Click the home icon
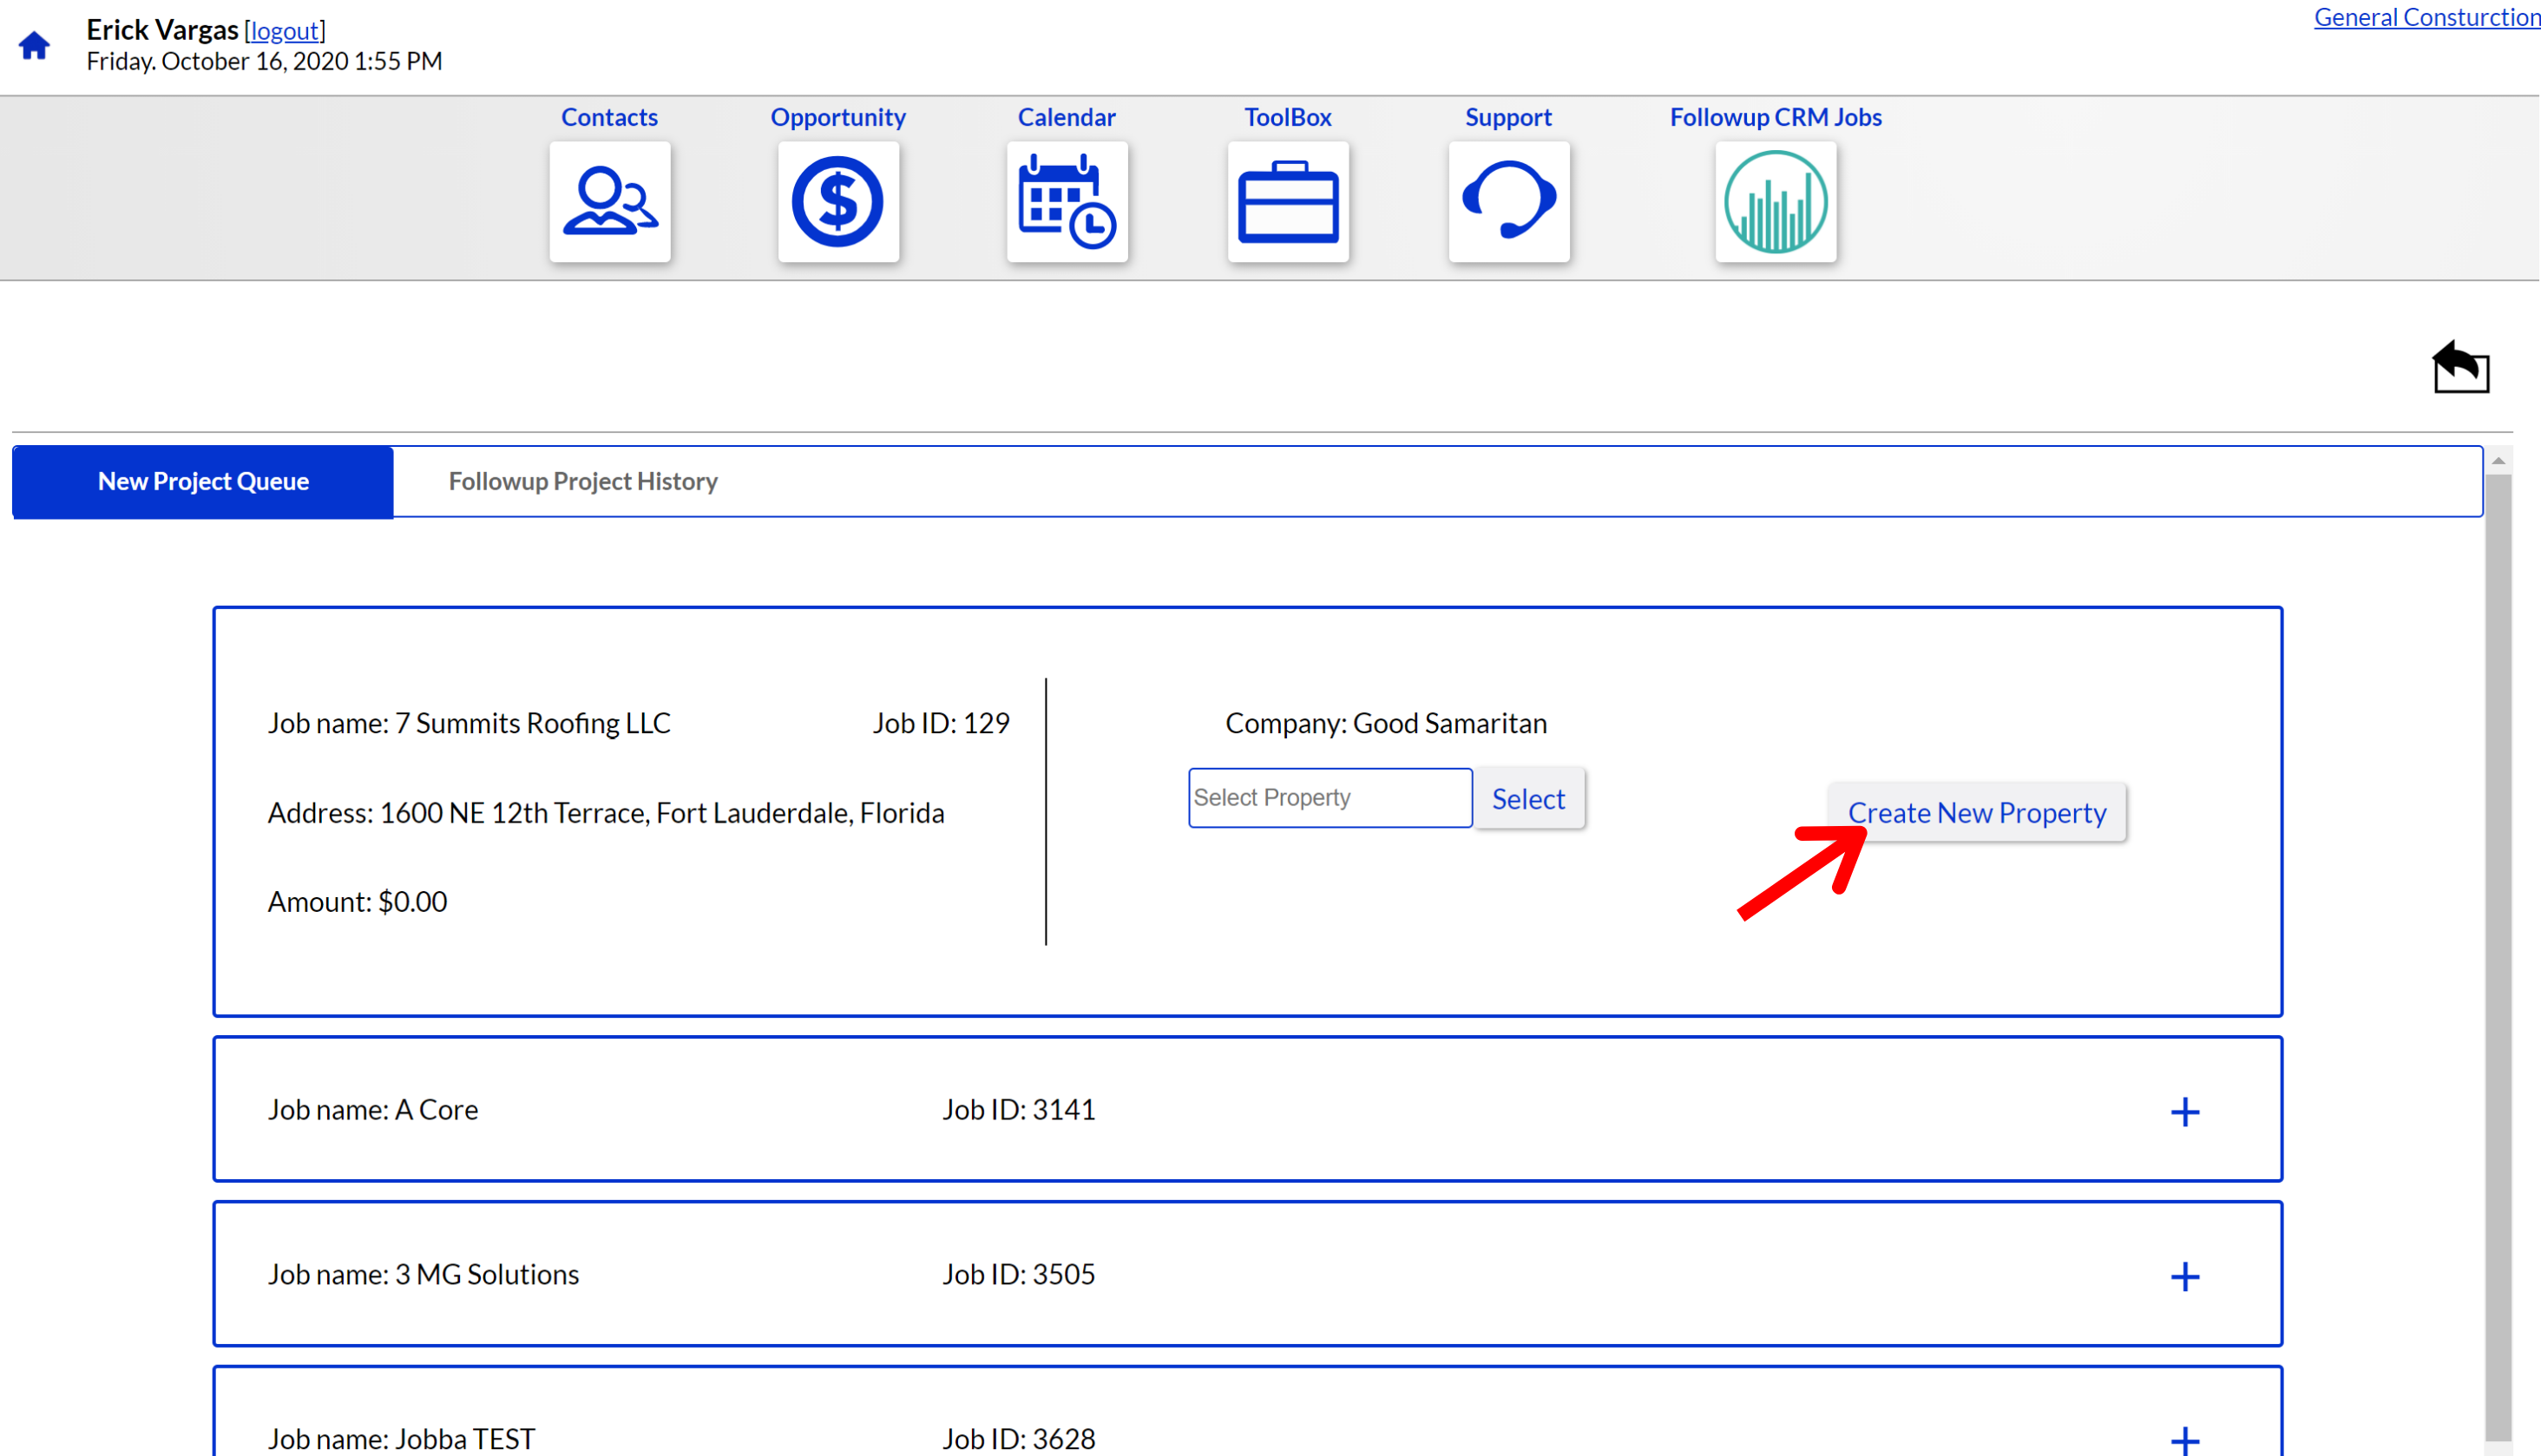 (x=34, y=45)
